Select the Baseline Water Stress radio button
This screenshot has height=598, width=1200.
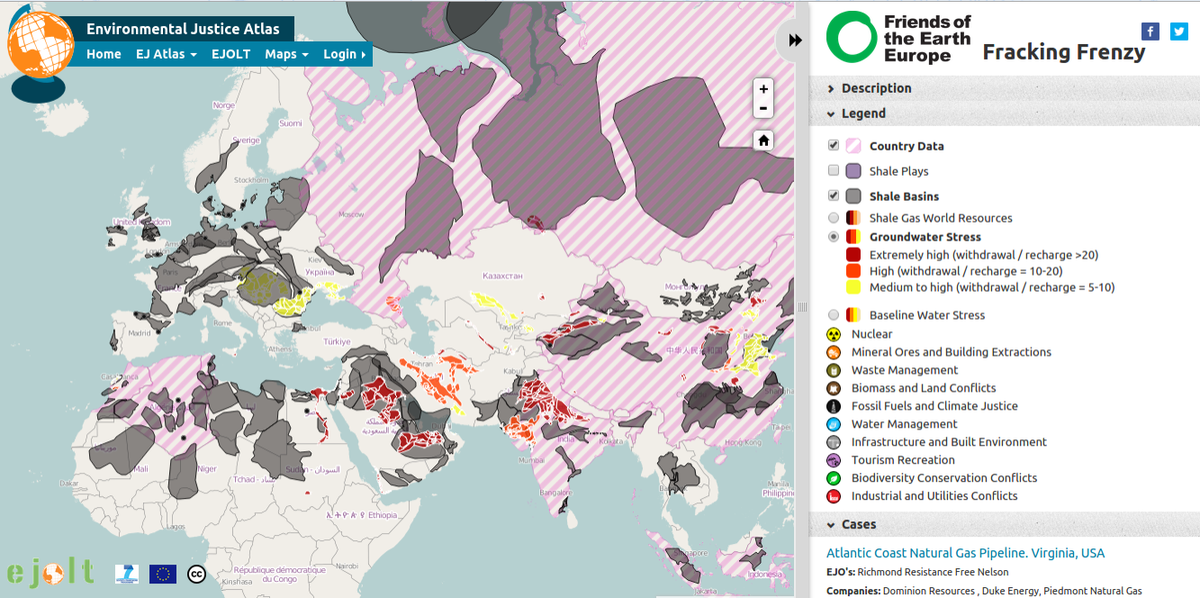(834, 314)
